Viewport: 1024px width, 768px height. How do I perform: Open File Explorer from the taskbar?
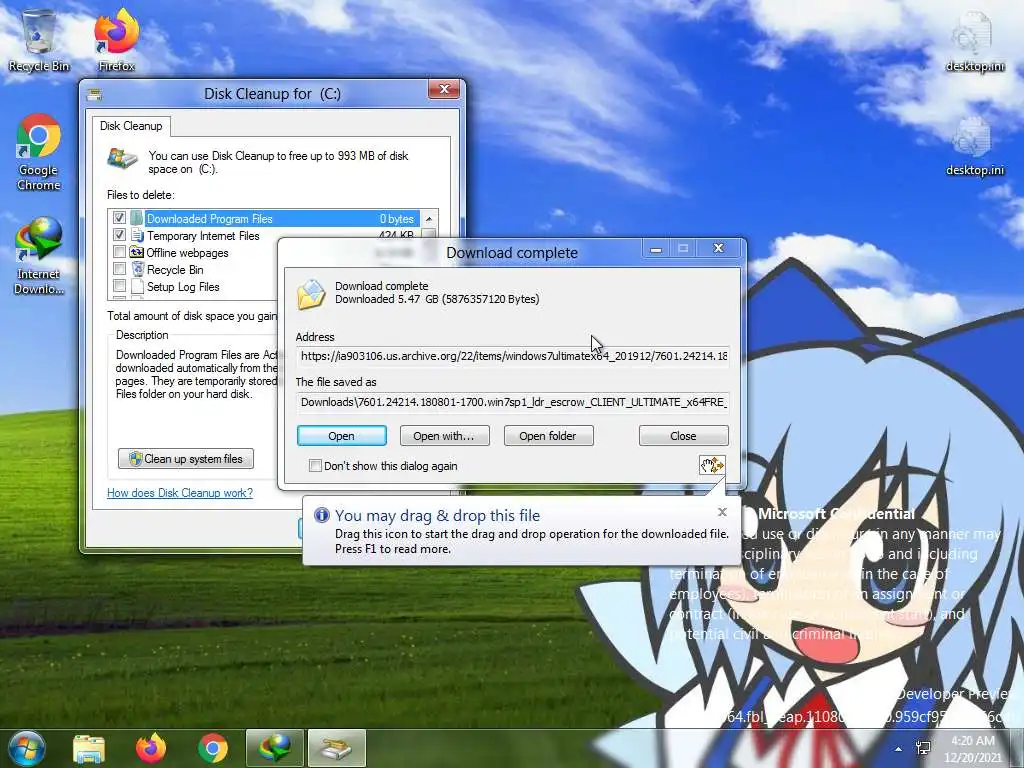[89, 749]
